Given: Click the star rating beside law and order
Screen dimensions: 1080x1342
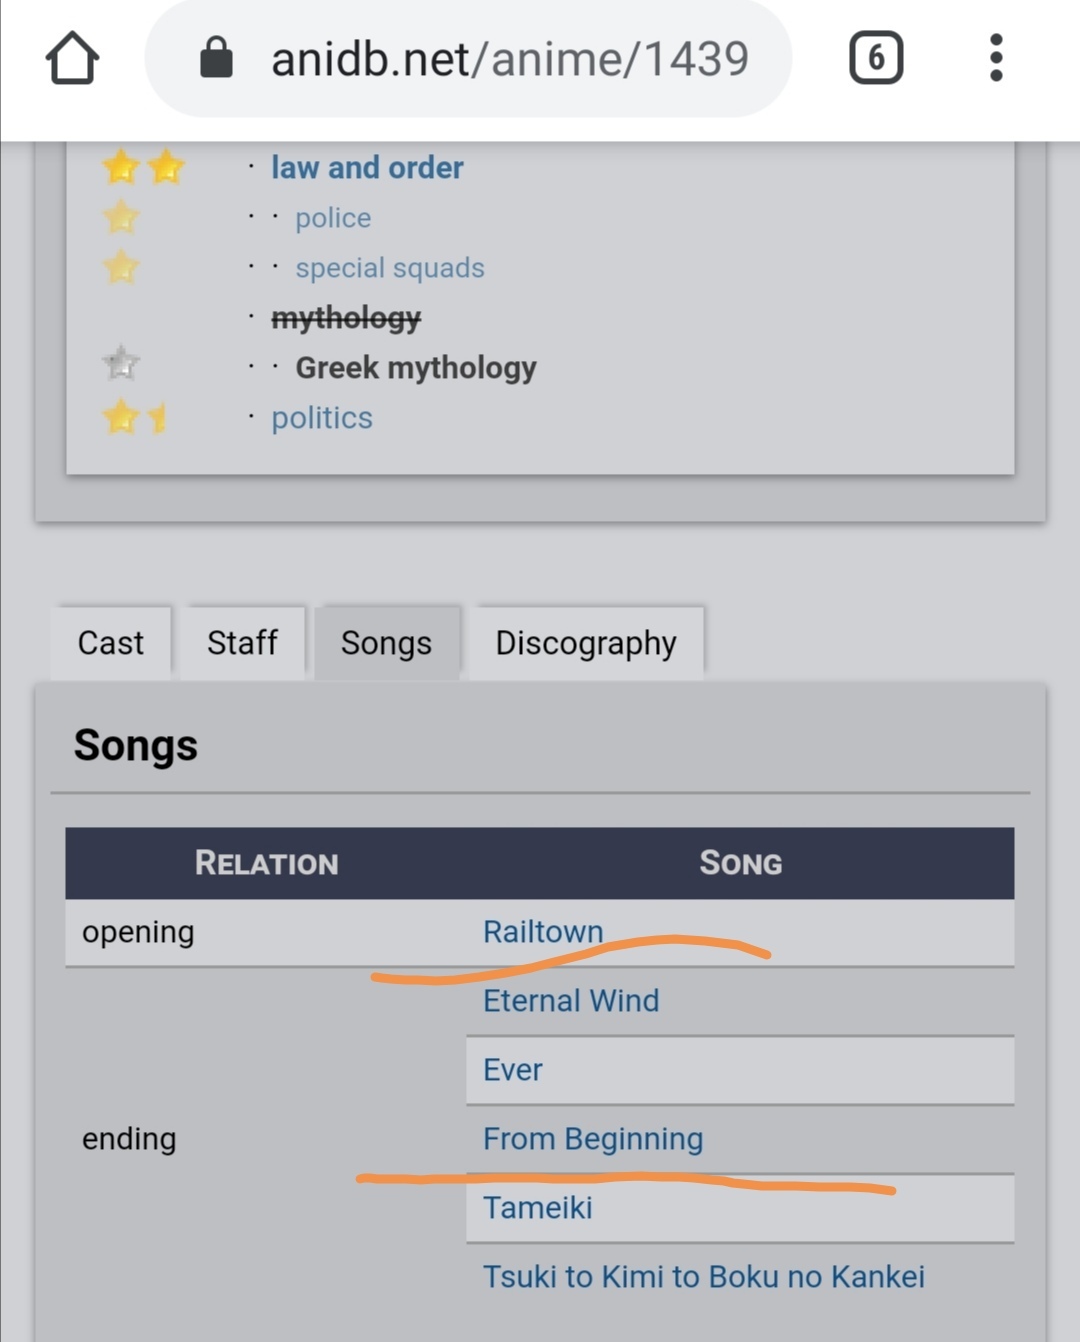Looking at the screenshot, I should (x=143, y=167).
